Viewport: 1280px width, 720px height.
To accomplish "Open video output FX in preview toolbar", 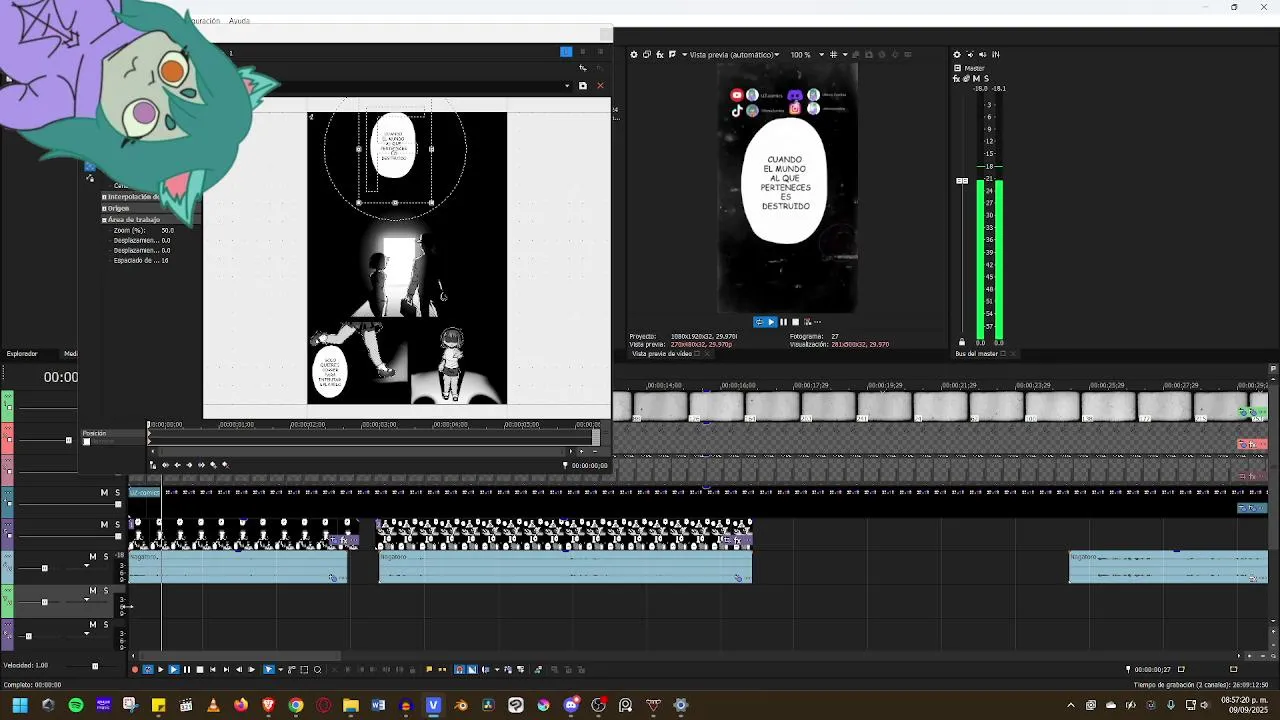I will tap(660, 54).
